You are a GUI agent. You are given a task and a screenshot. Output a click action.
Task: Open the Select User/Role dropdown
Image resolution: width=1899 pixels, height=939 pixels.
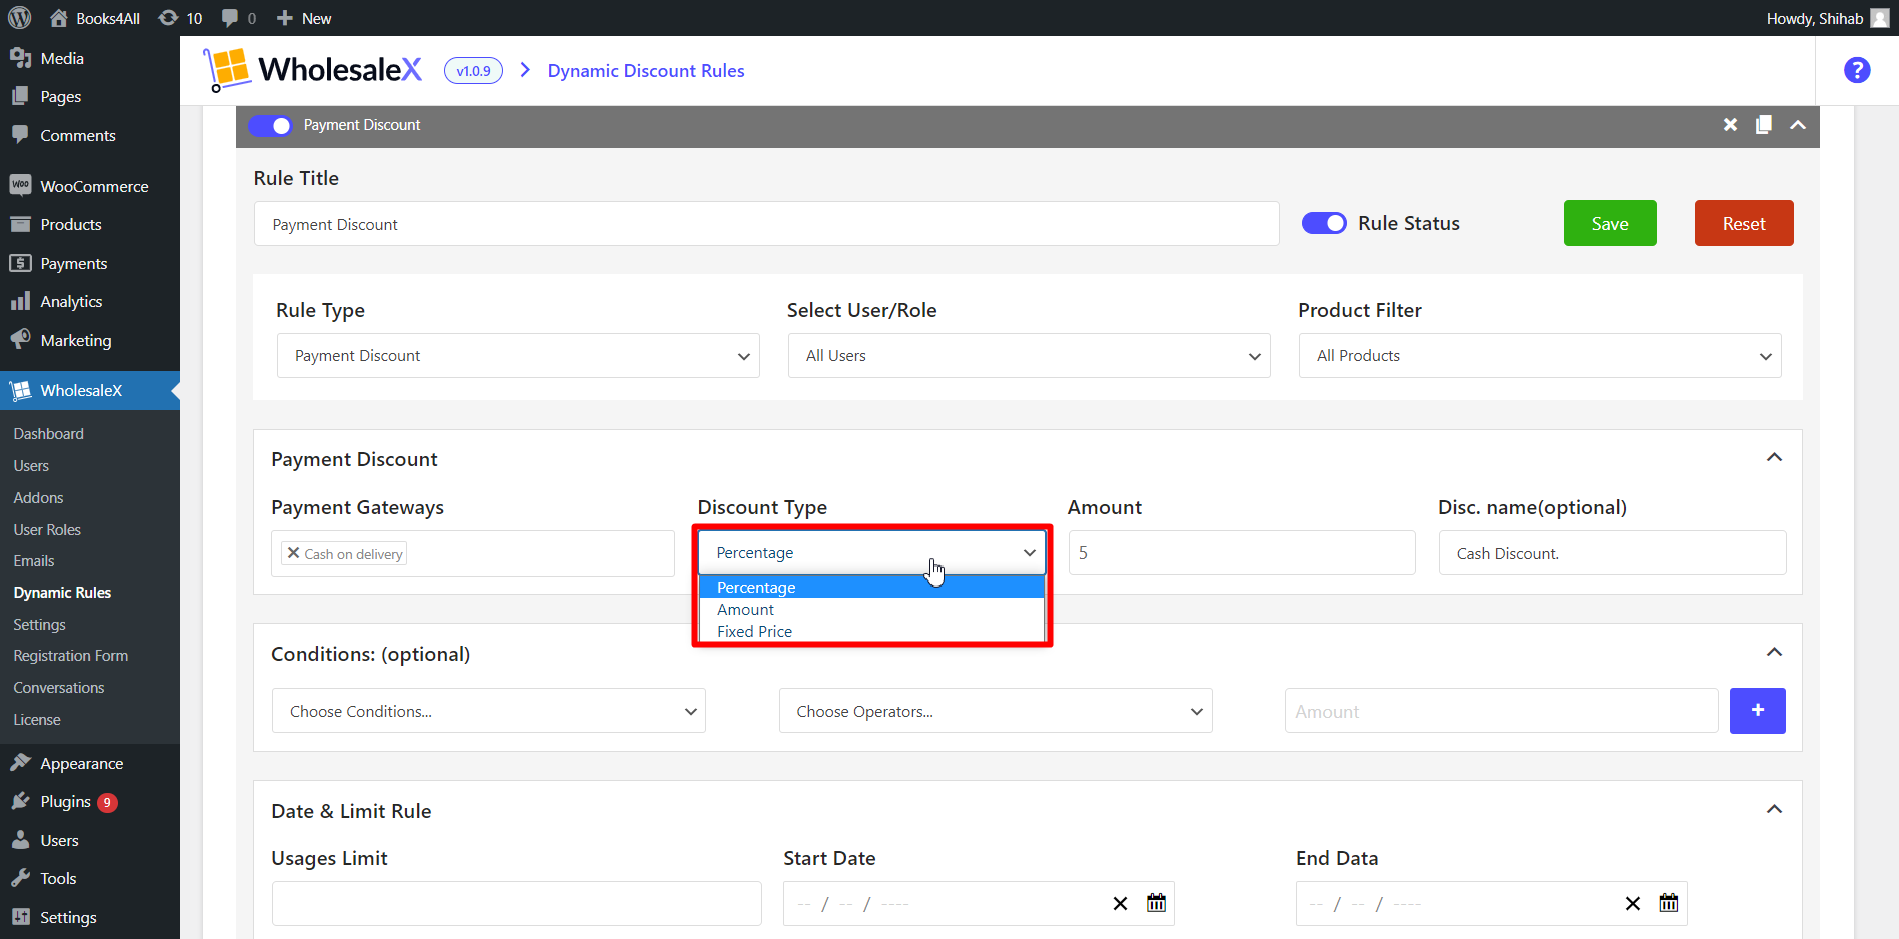(1029, 356)
